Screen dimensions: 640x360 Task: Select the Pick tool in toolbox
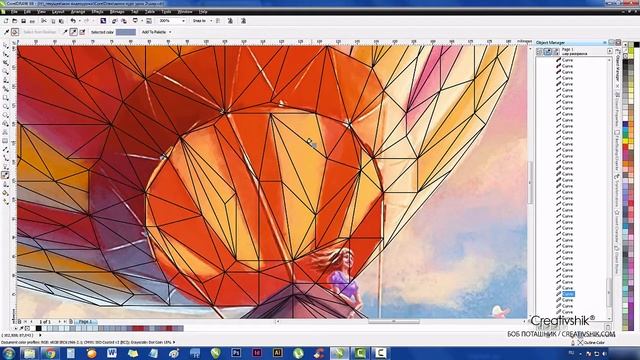[6, 45]
